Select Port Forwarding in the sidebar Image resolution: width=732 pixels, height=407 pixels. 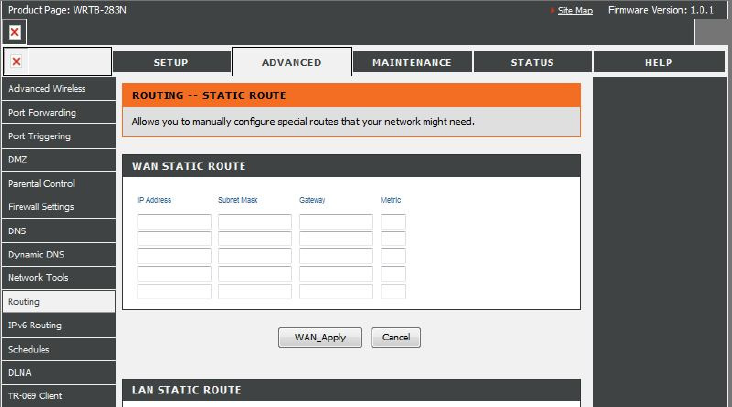[x=59, y=112]
